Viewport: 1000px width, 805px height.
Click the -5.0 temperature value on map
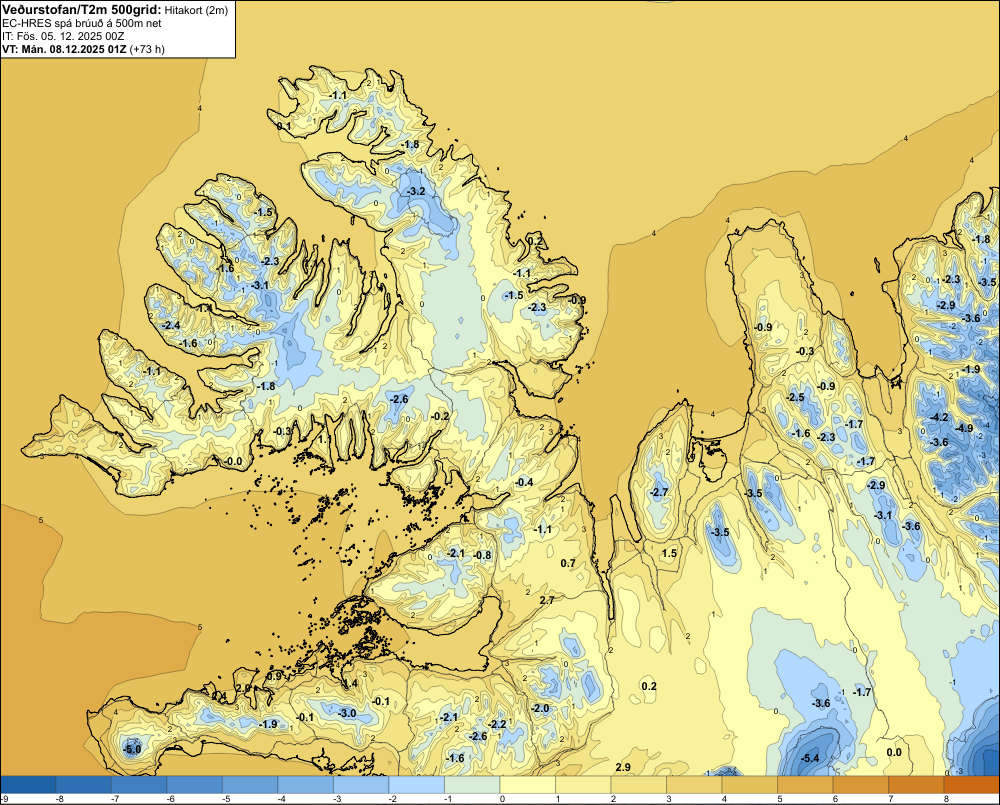click(x=132, y=750)
